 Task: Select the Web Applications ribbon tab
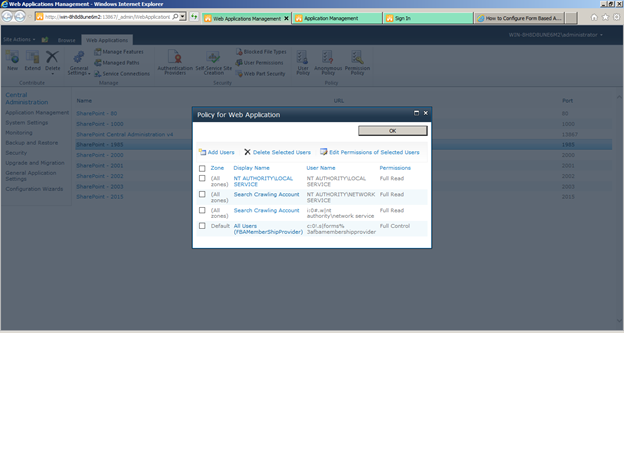[x=107, y=40]
